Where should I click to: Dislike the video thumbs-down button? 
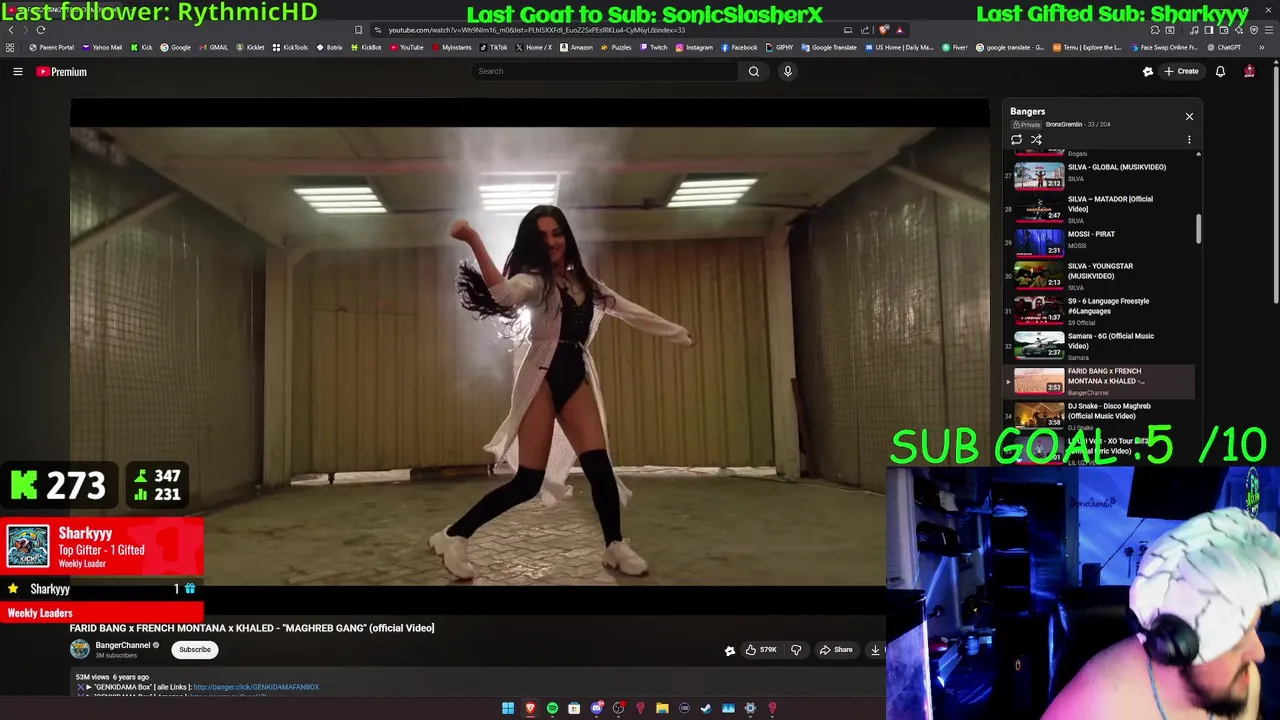[x=796, y=650]
